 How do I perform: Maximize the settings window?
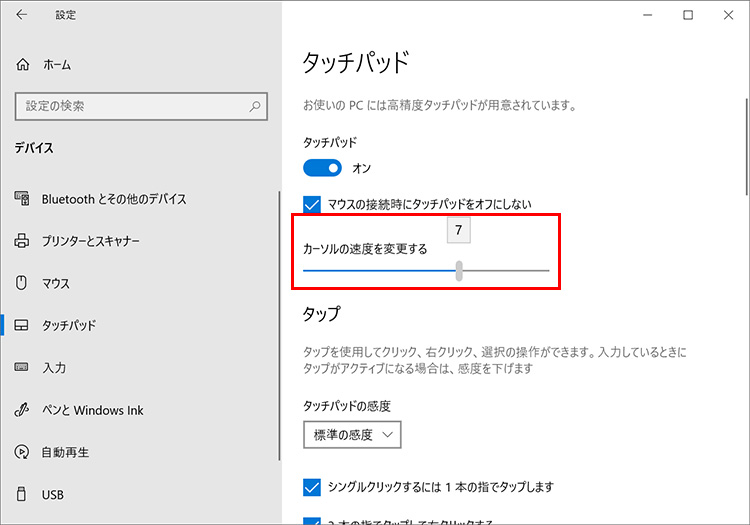tap(688, 15)
